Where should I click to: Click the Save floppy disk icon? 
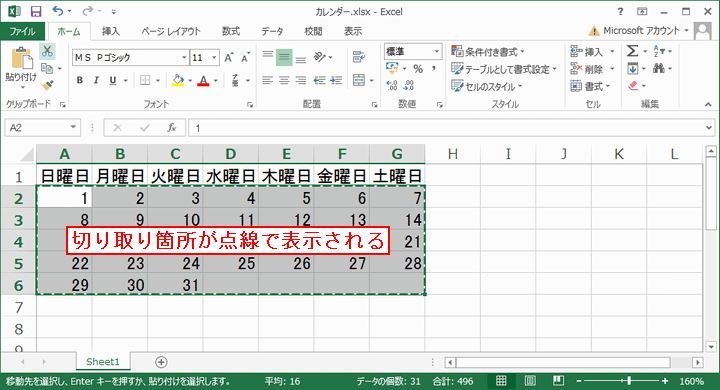click(35, 11)
